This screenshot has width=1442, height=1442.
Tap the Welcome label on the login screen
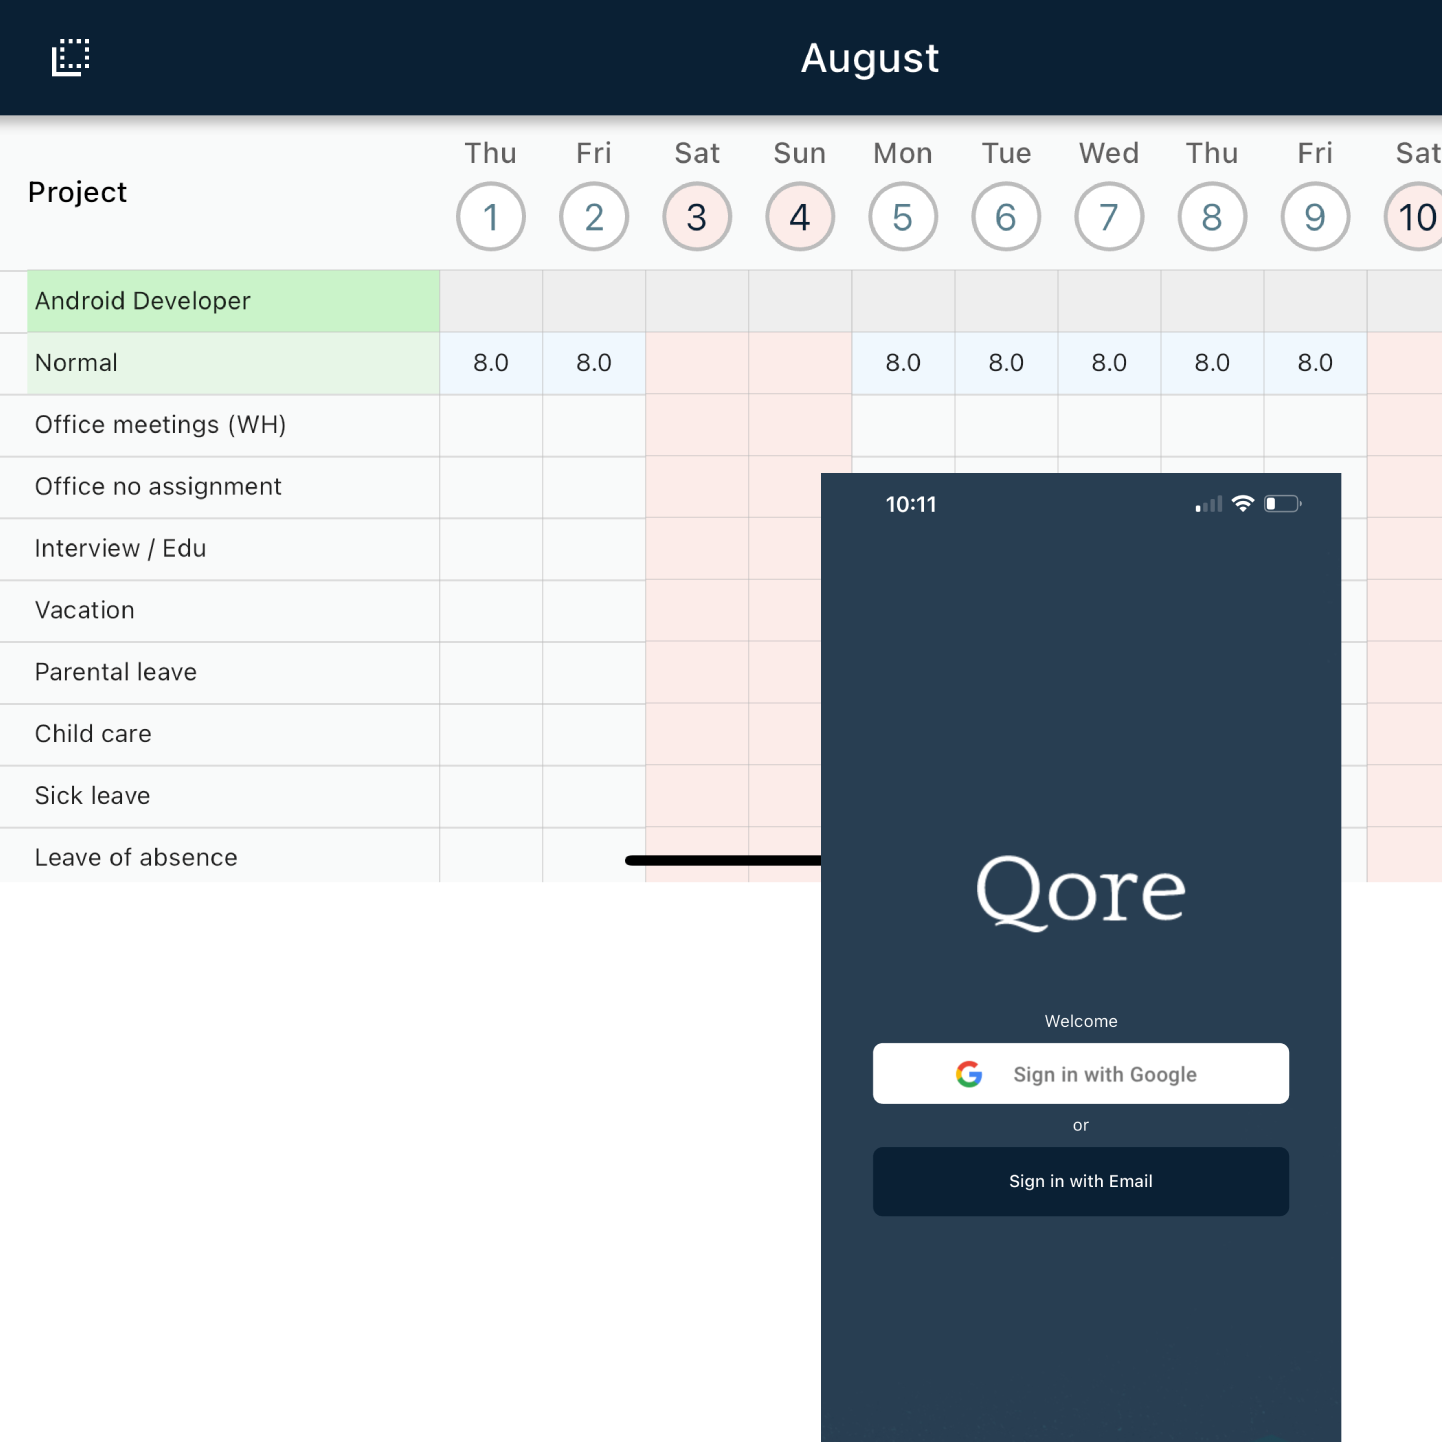(1081, 1021)
